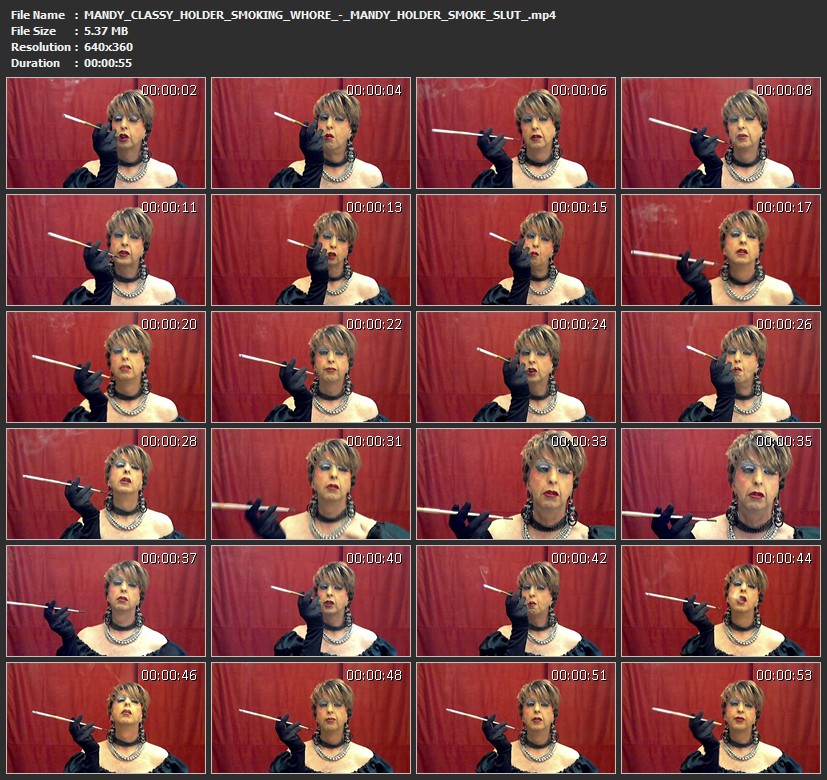Viewport: 827px width, 780px height.
Task: Pick the thumbnail timestamped 00:00:31
Action: click(310, 484)
